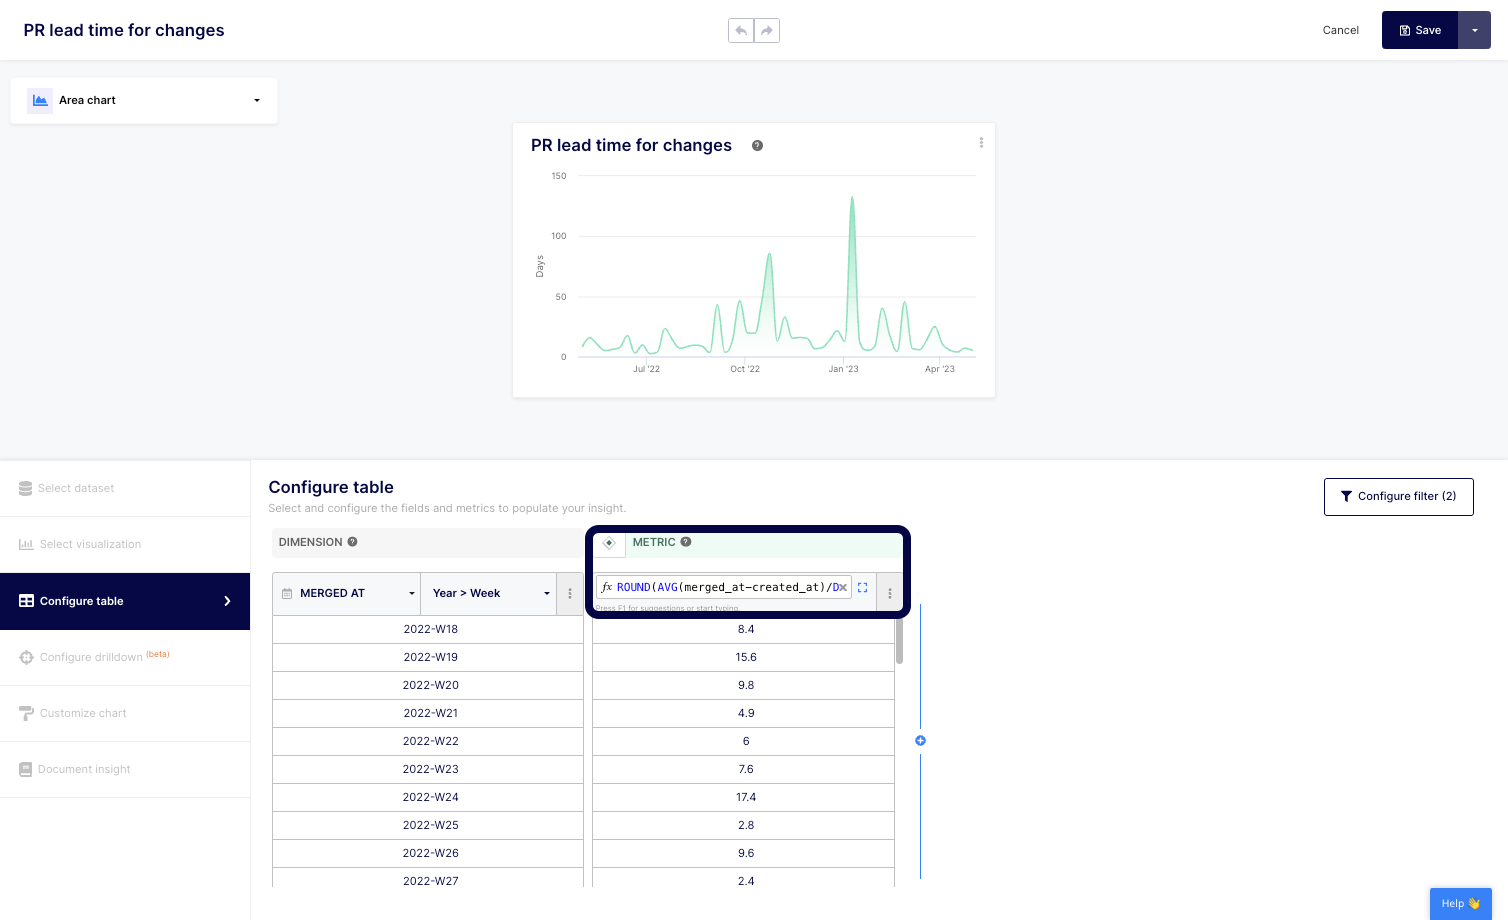Screen dimensions: 1508x920
Task: Click the help icon beside chart title
Action: tap(757, 146)
